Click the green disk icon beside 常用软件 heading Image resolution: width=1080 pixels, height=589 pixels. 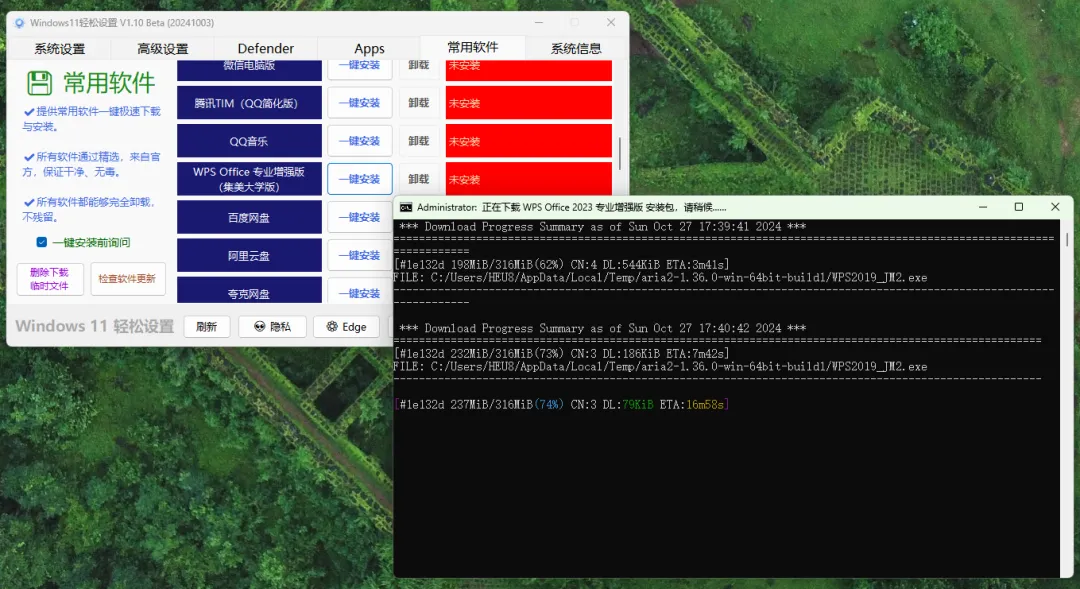coord(38,84)
